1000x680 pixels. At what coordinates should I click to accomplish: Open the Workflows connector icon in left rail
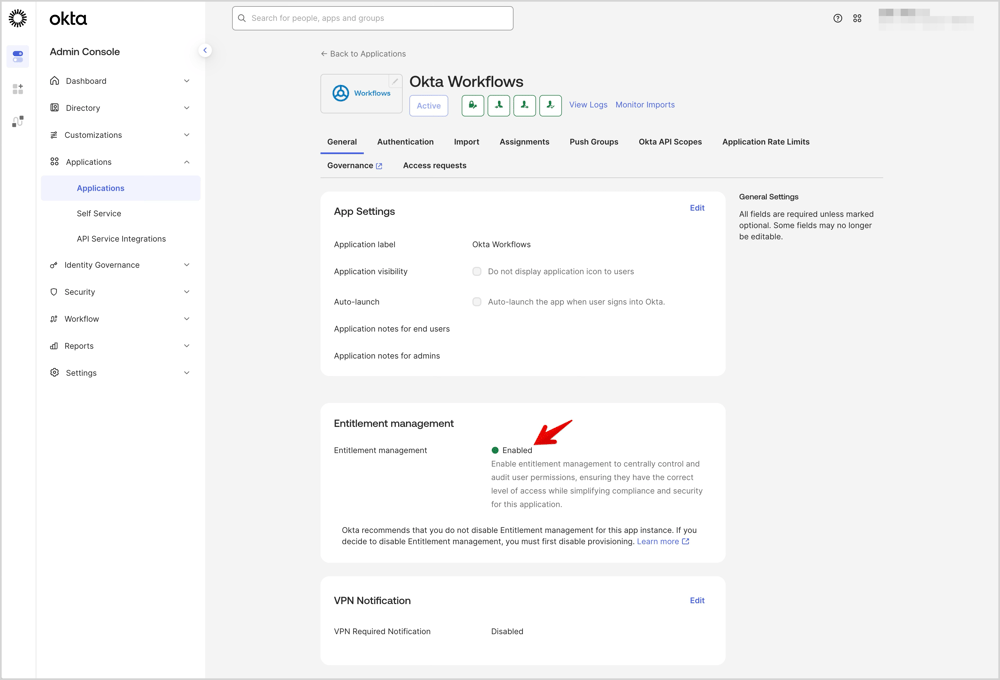point(18,121)
